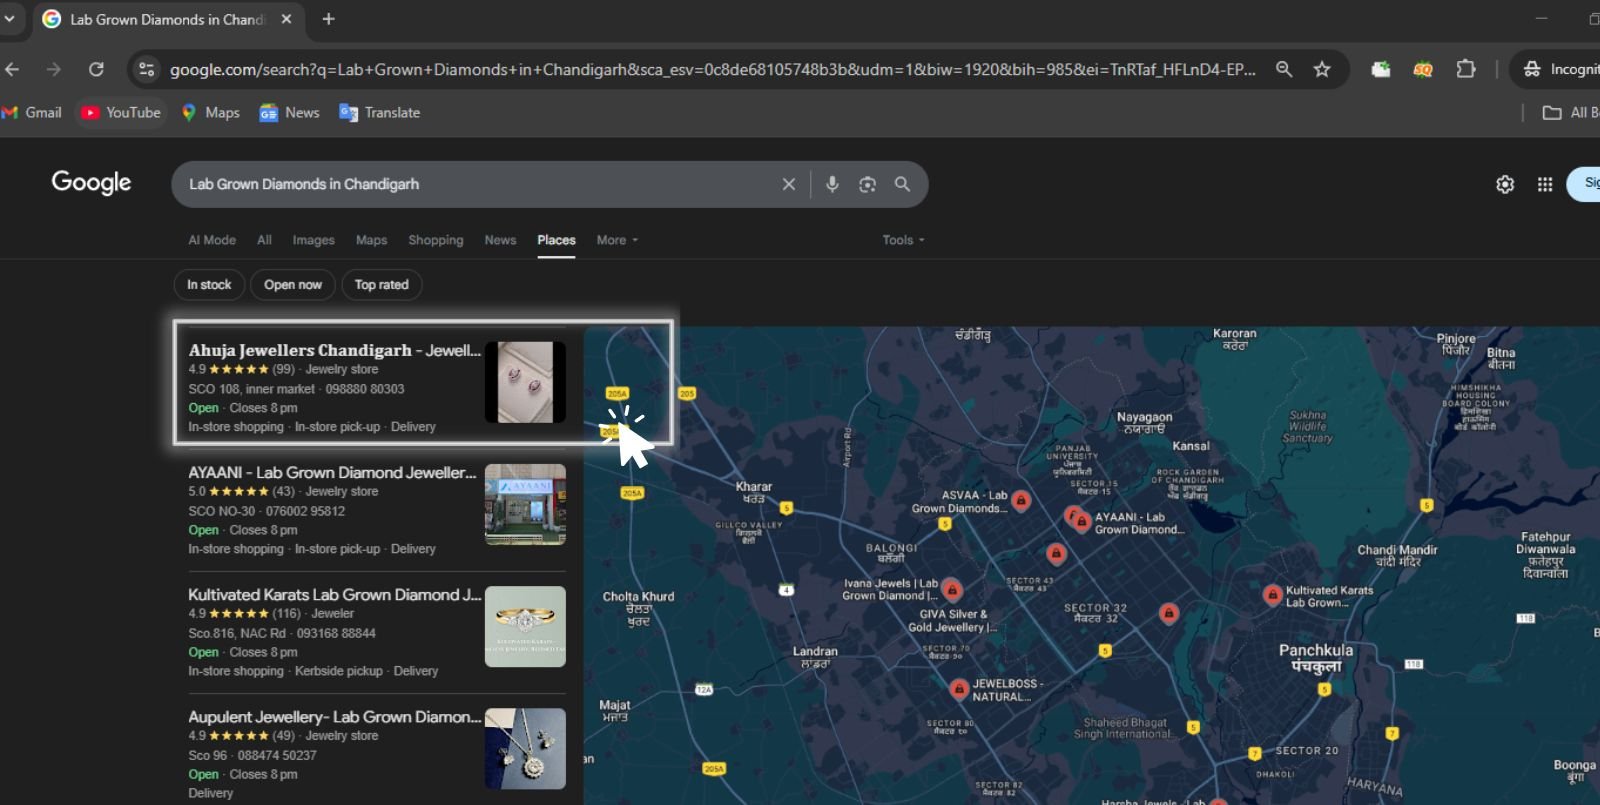Switch to the Images tab
The width and height of the screenshot is (1600, 805).
(313, 240)
